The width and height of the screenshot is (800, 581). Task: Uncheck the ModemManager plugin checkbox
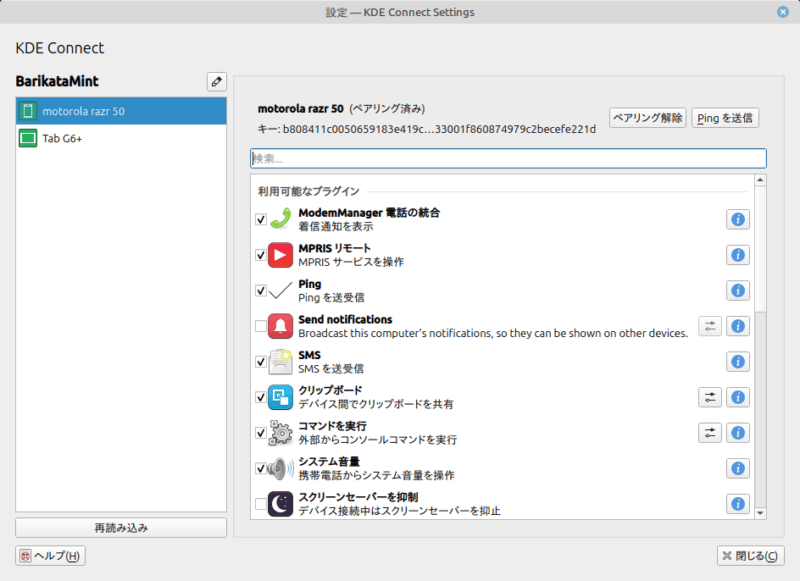261,219
